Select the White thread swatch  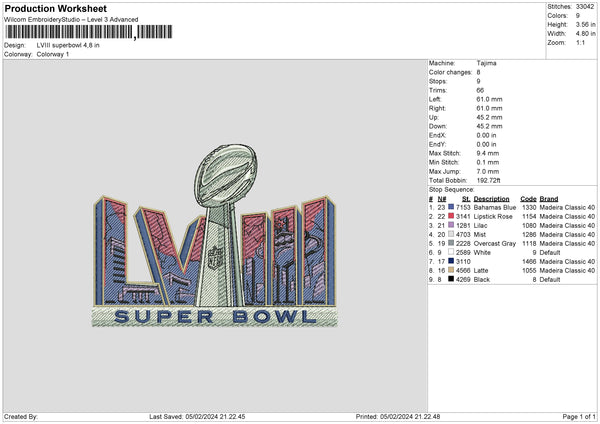[x=451, y=252]
